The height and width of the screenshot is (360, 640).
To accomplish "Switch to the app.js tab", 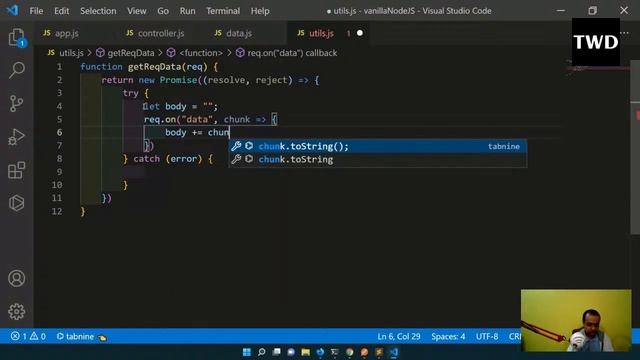I will click(x=61, y=33).
